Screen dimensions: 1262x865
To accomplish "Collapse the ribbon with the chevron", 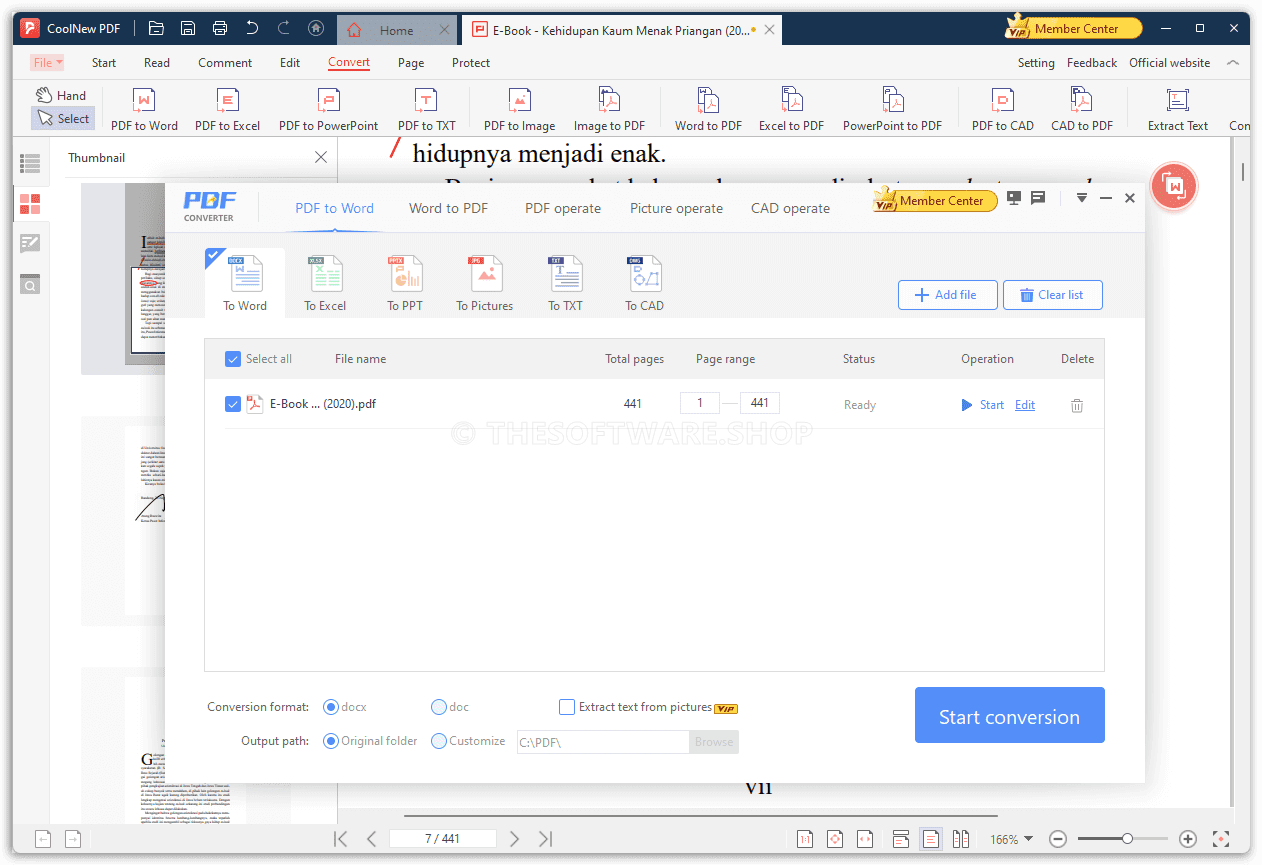I will [x=1233, y=62].
